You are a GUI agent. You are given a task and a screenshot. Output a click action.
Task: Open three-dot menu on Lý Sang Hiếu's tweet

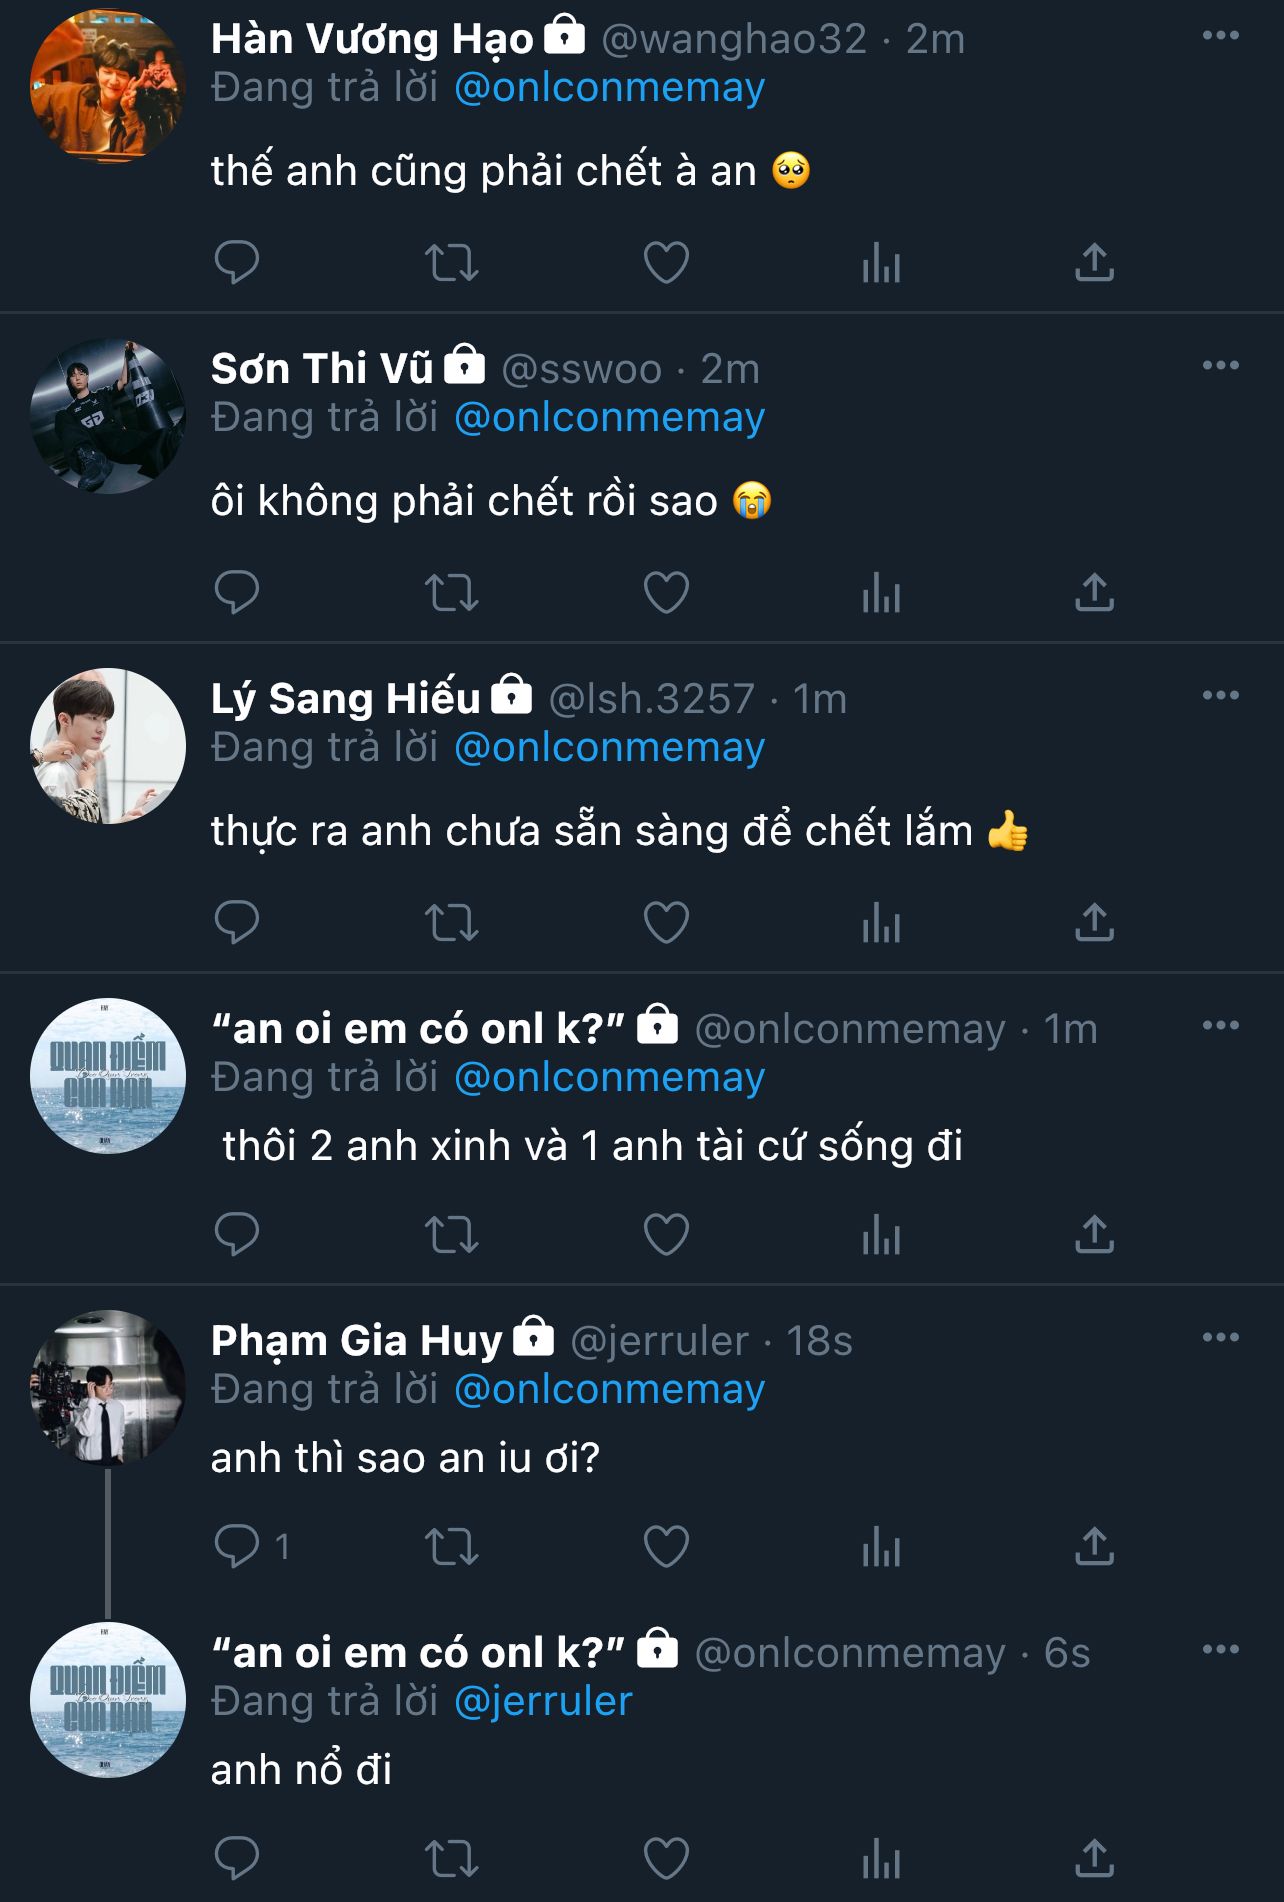[1220, 696]
